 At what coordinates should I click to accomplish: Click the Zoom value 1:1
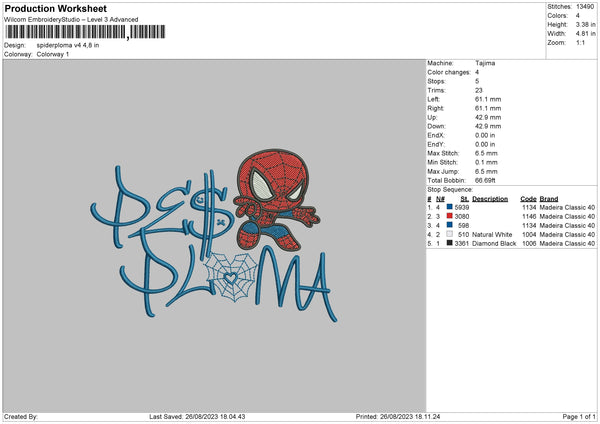(580, 43)
